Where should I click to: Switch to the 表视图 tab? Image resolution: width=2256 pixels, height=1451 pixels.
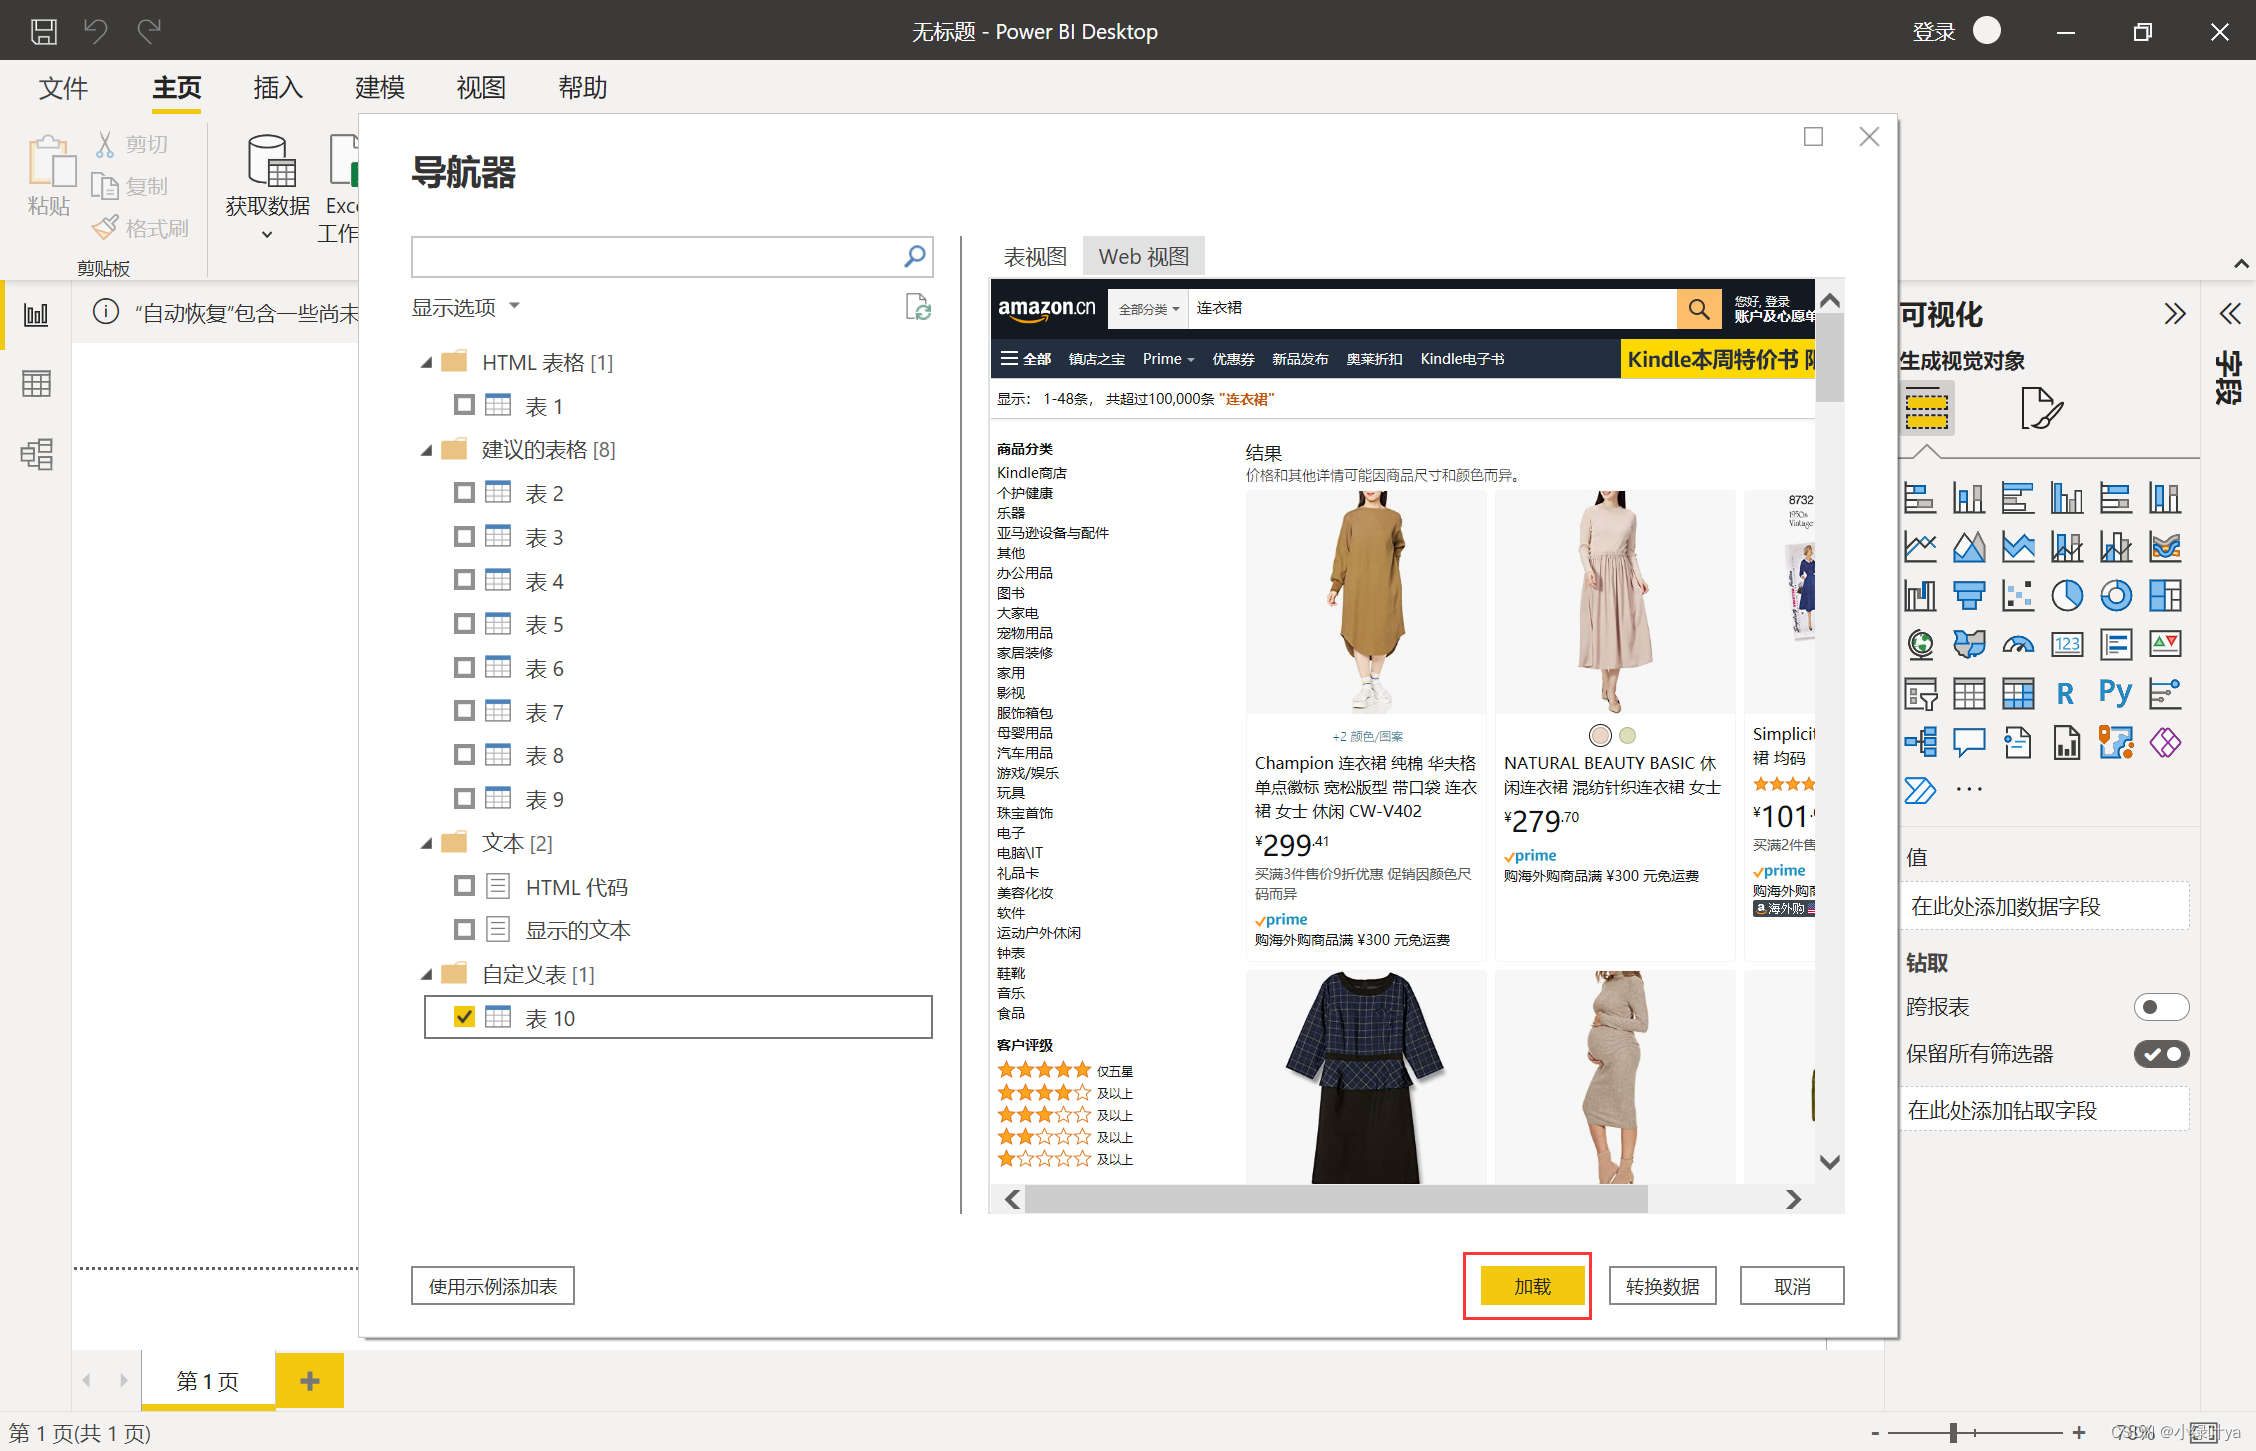[x=1035, y=257]
